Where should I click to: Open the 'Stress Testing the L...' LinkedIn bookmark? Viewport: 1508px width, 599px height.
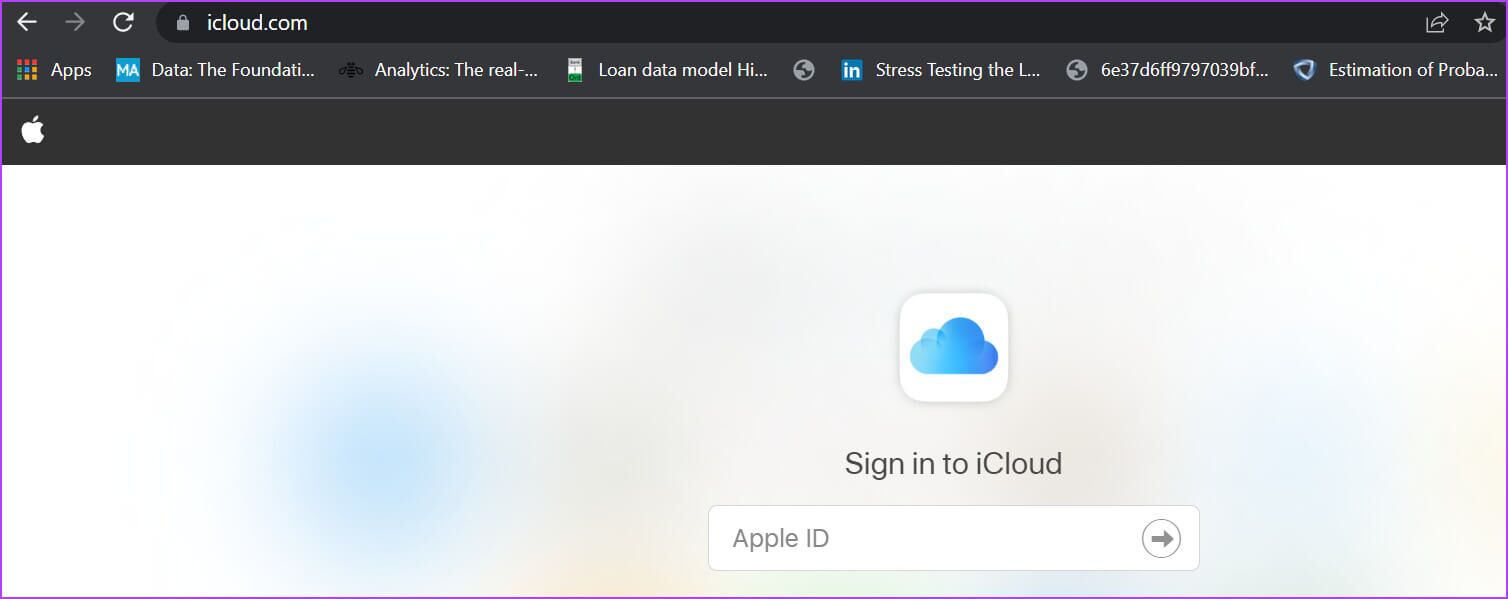tap(941, 70)
